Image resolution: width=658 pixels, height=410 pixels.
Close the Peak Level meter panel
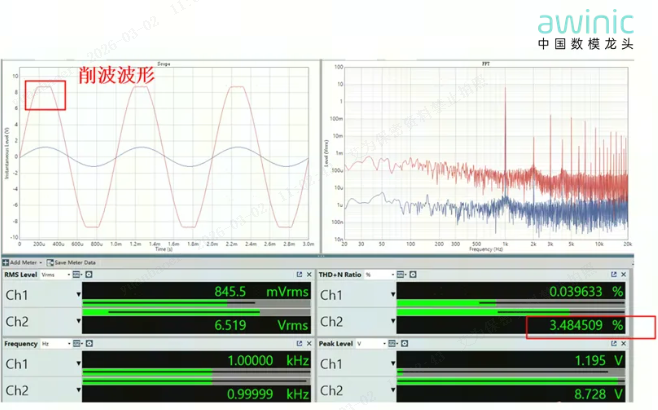[624, 344]
